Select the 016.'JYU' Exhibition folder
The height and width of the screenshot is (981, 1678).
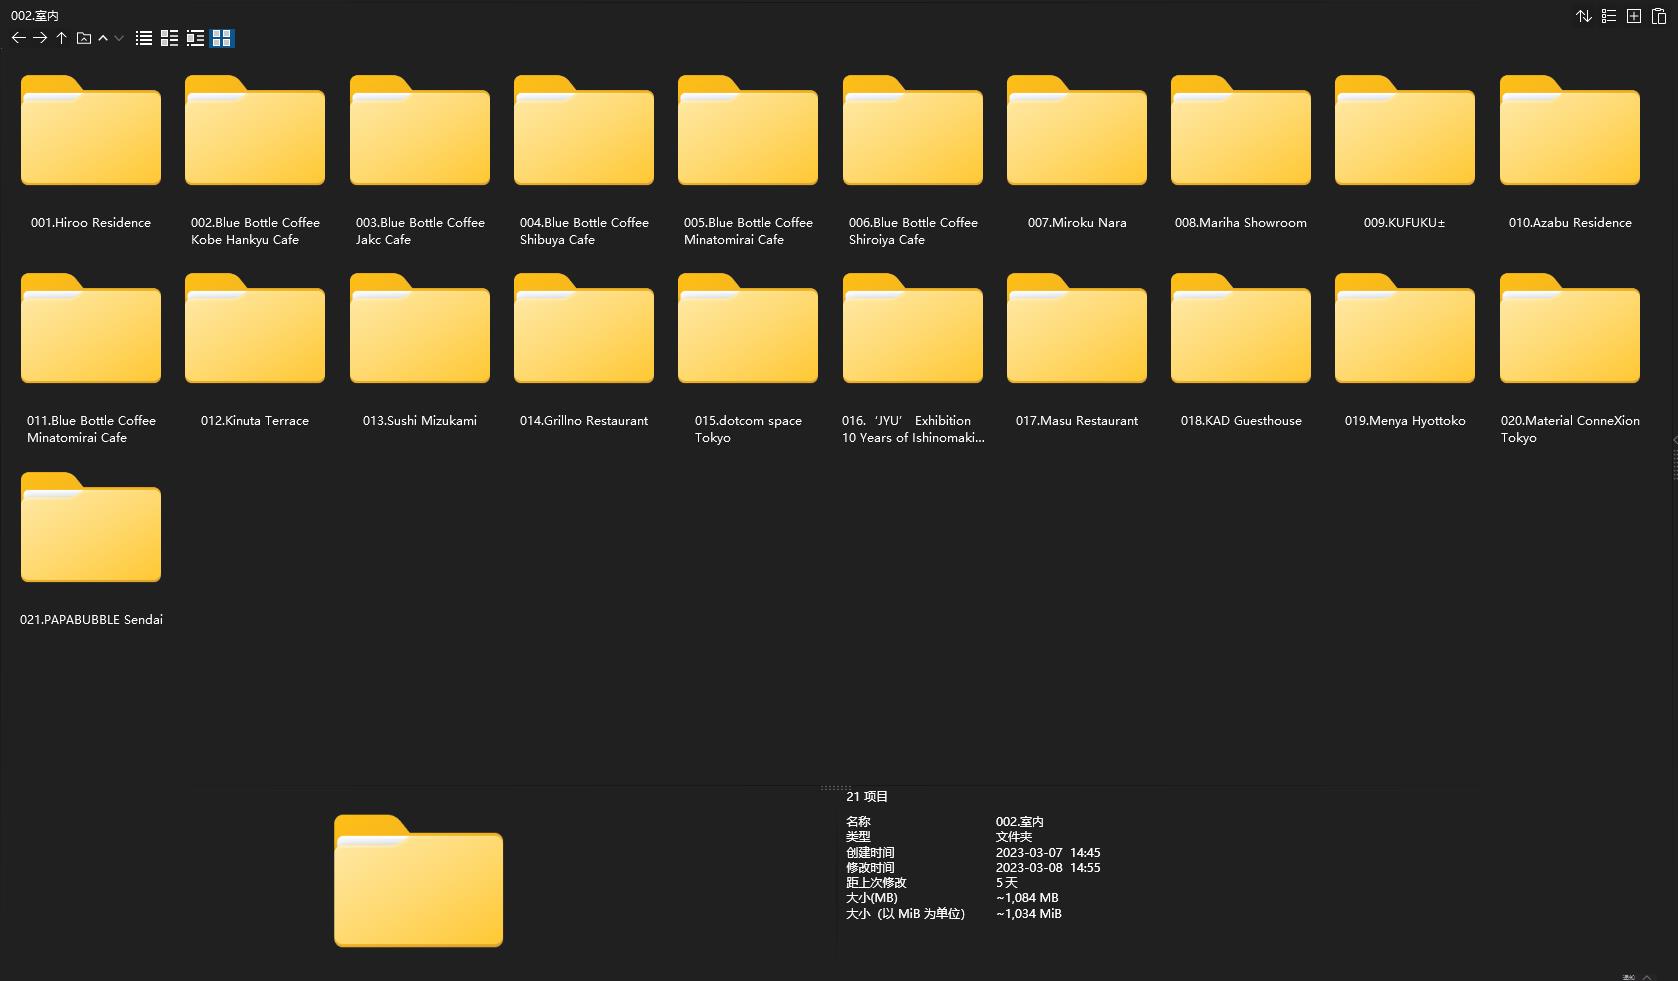(913, 358)
